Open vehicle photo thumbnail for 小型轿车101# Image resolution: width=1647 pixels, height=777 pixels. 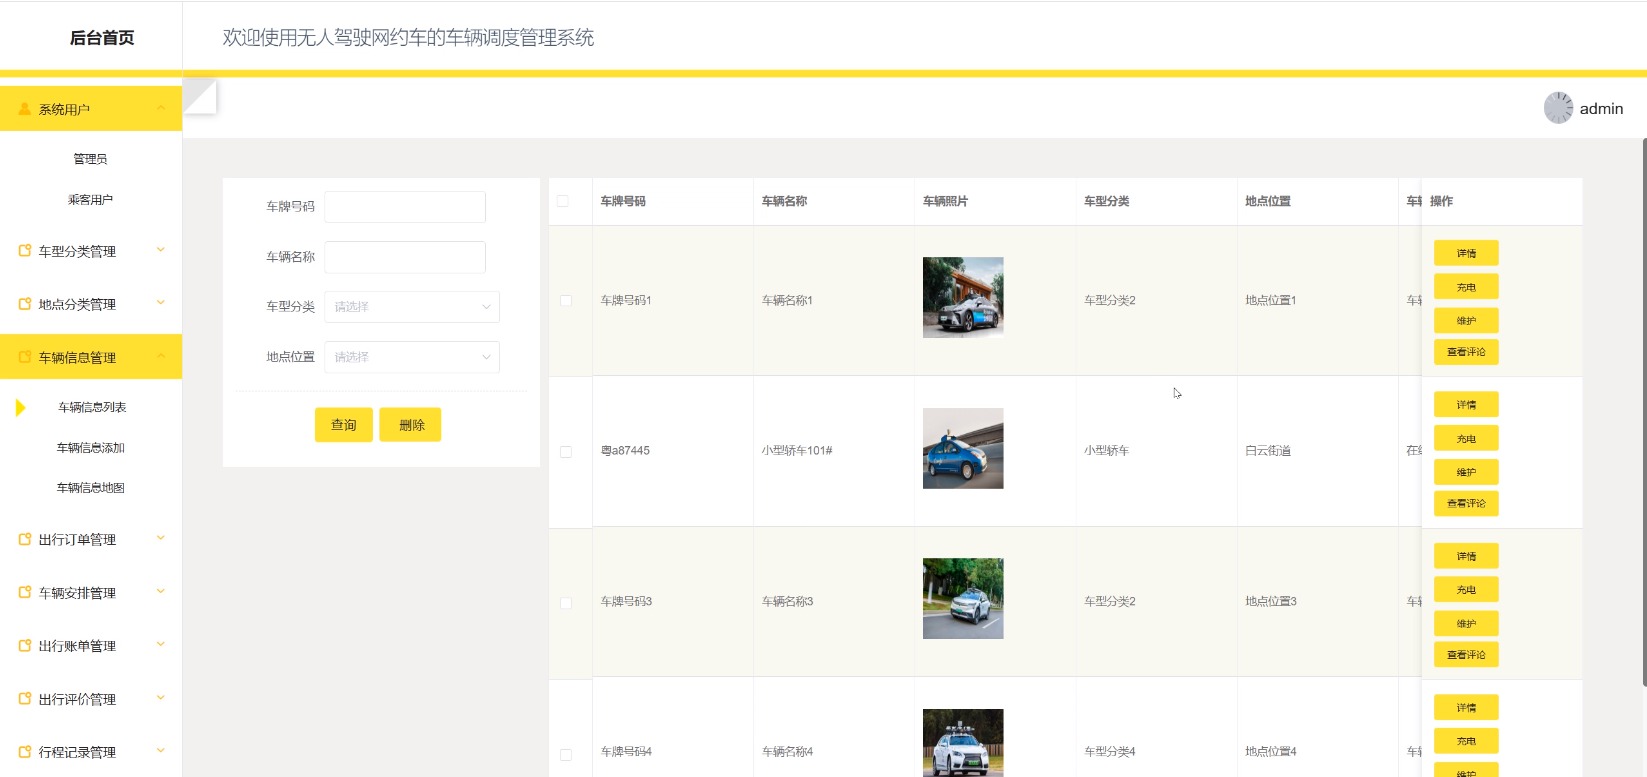click(x=963, y=448)
